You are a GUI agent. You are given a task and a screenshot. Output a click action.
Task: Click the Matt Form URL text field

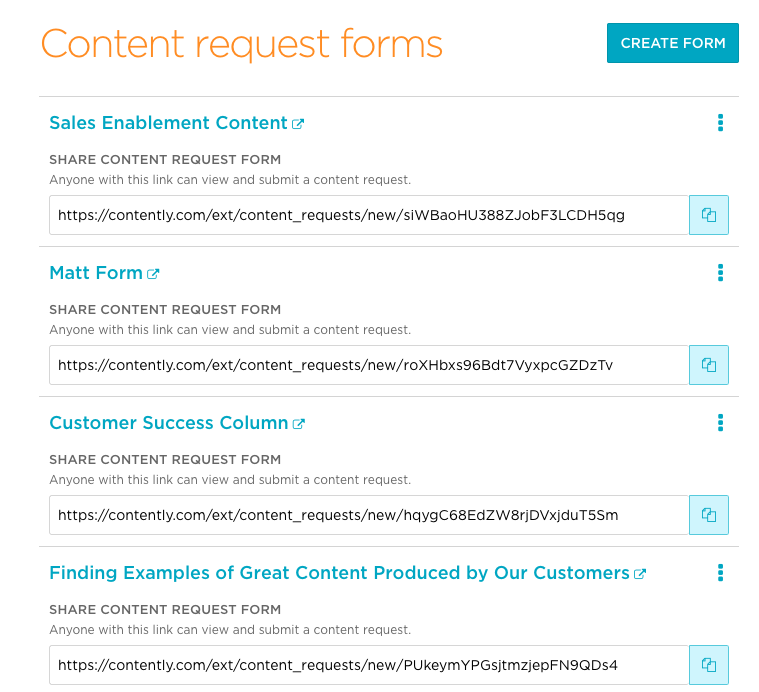(x=369, y=365)
